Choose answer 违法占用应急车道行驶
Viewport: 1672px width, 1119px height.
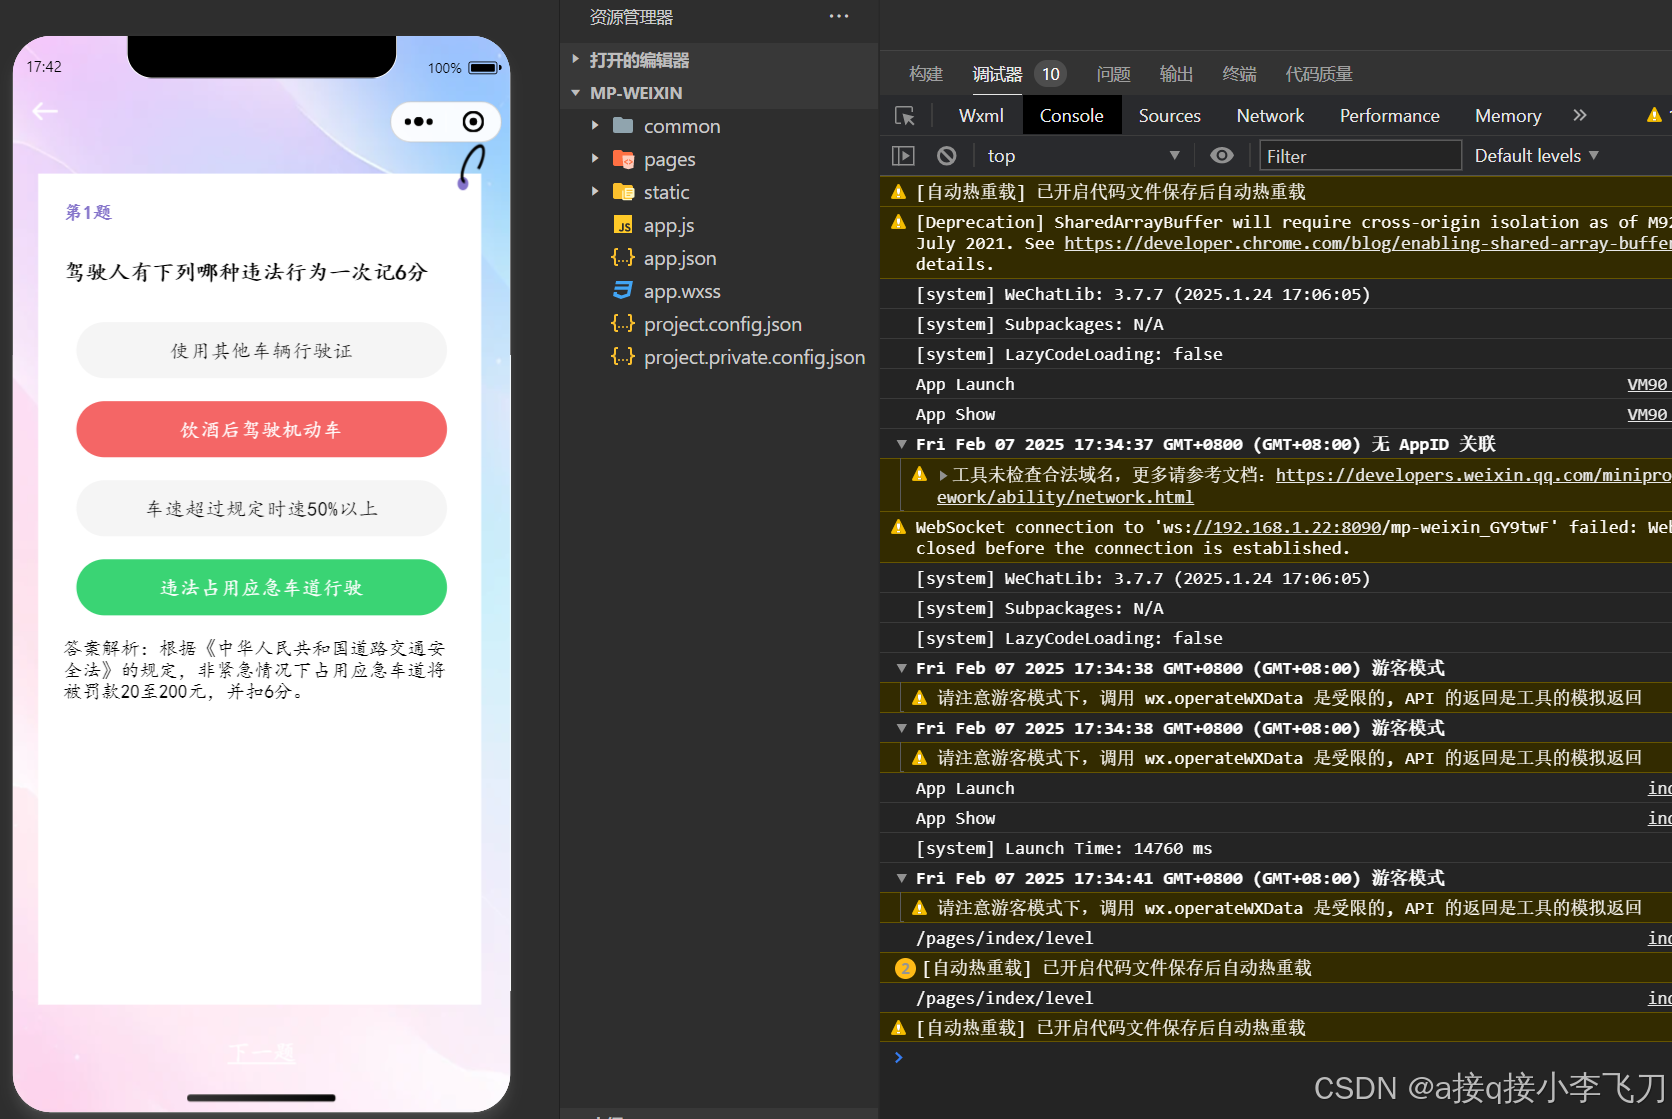tap(261, 587)
